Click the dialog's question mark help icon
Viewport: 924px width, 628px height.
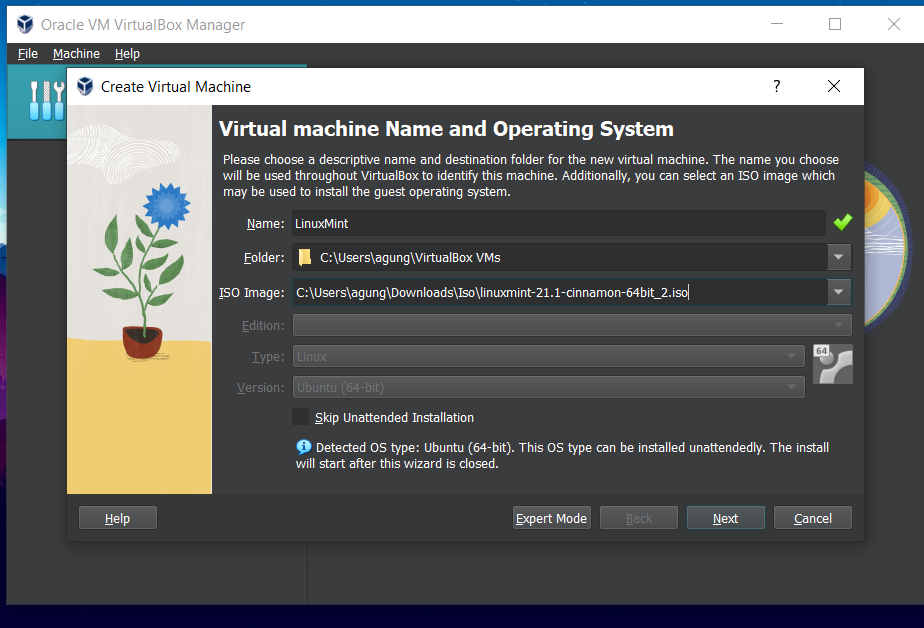(776, 87)
